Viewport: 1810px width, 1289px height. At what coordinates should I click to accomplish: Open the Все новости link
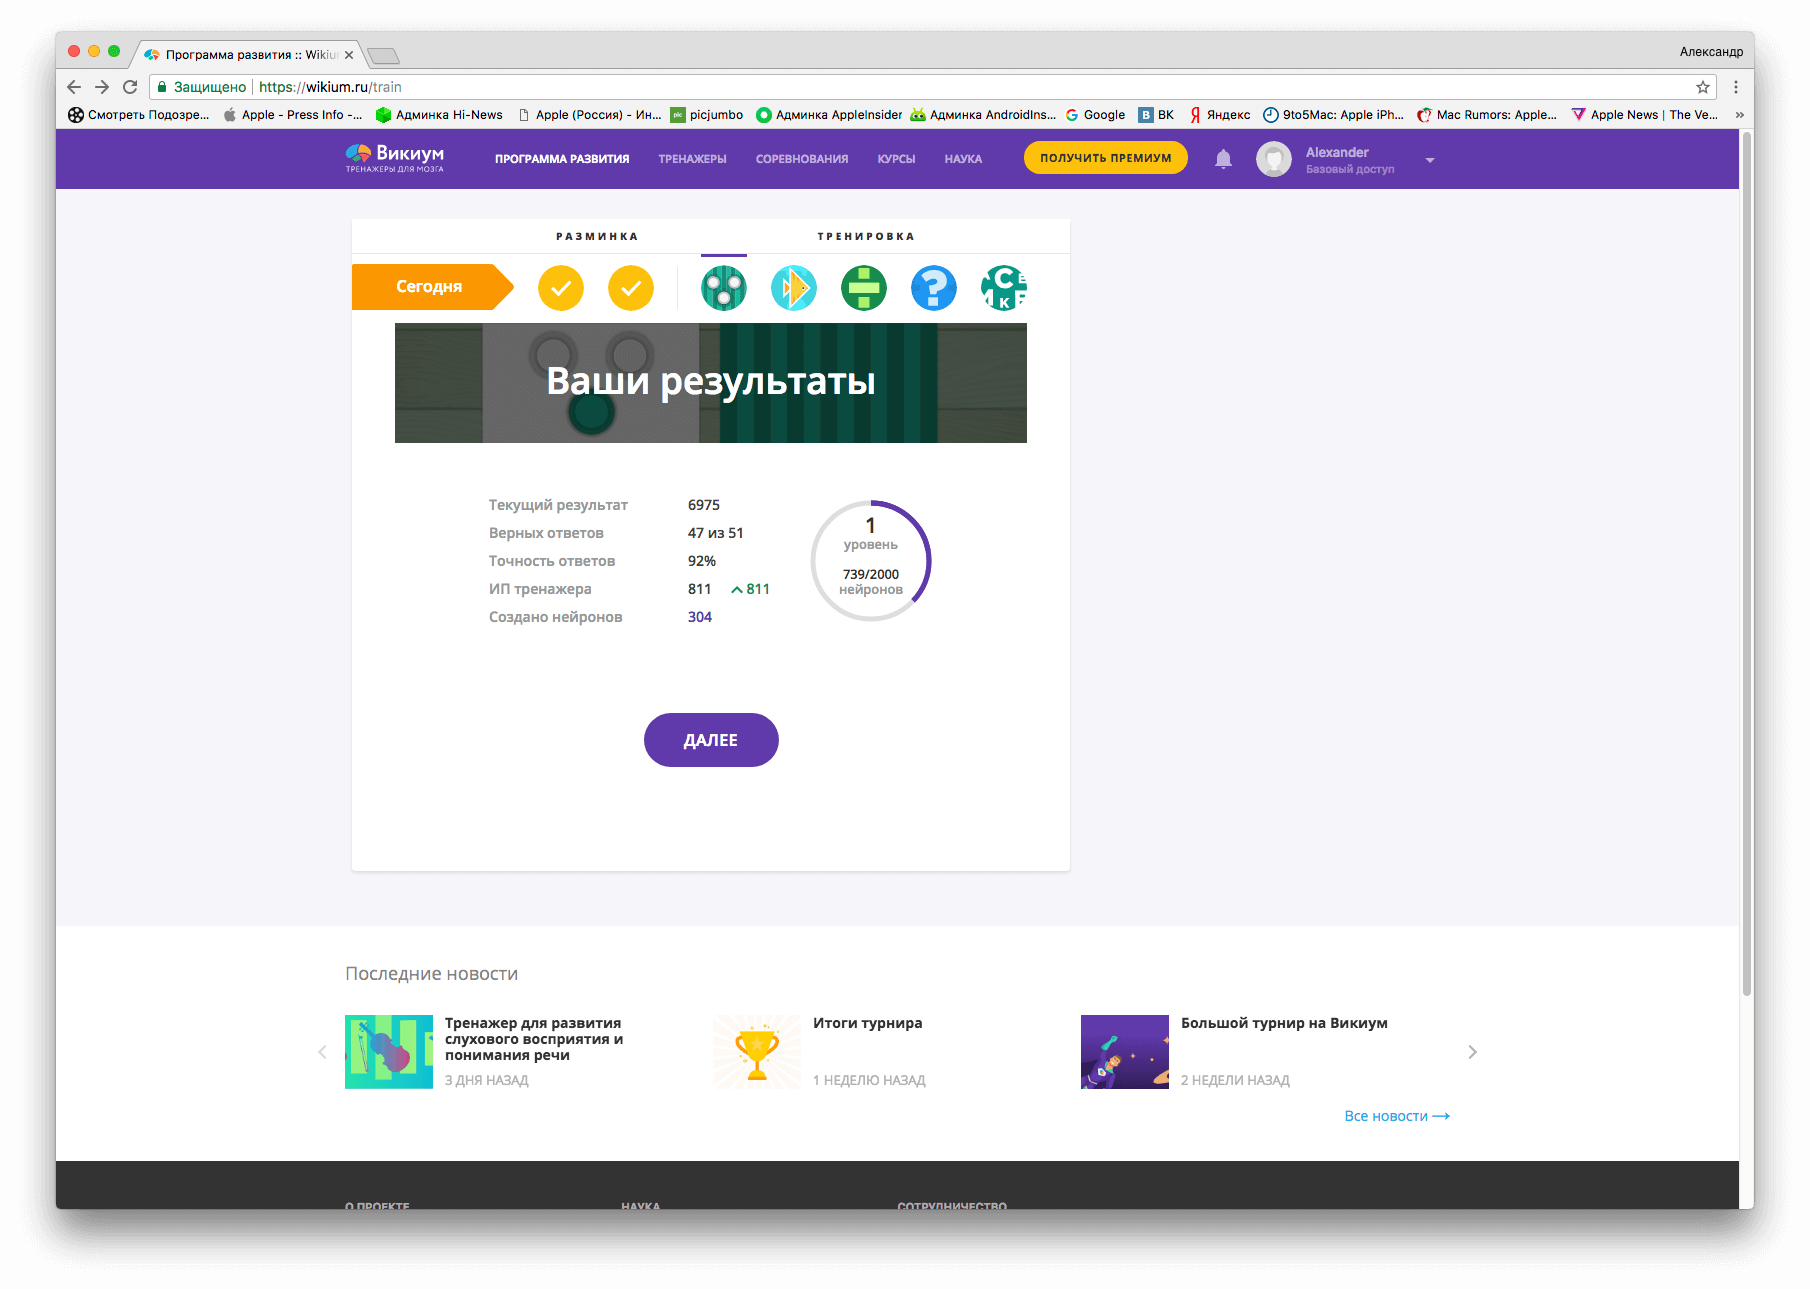click(x=1396, y=1116)
